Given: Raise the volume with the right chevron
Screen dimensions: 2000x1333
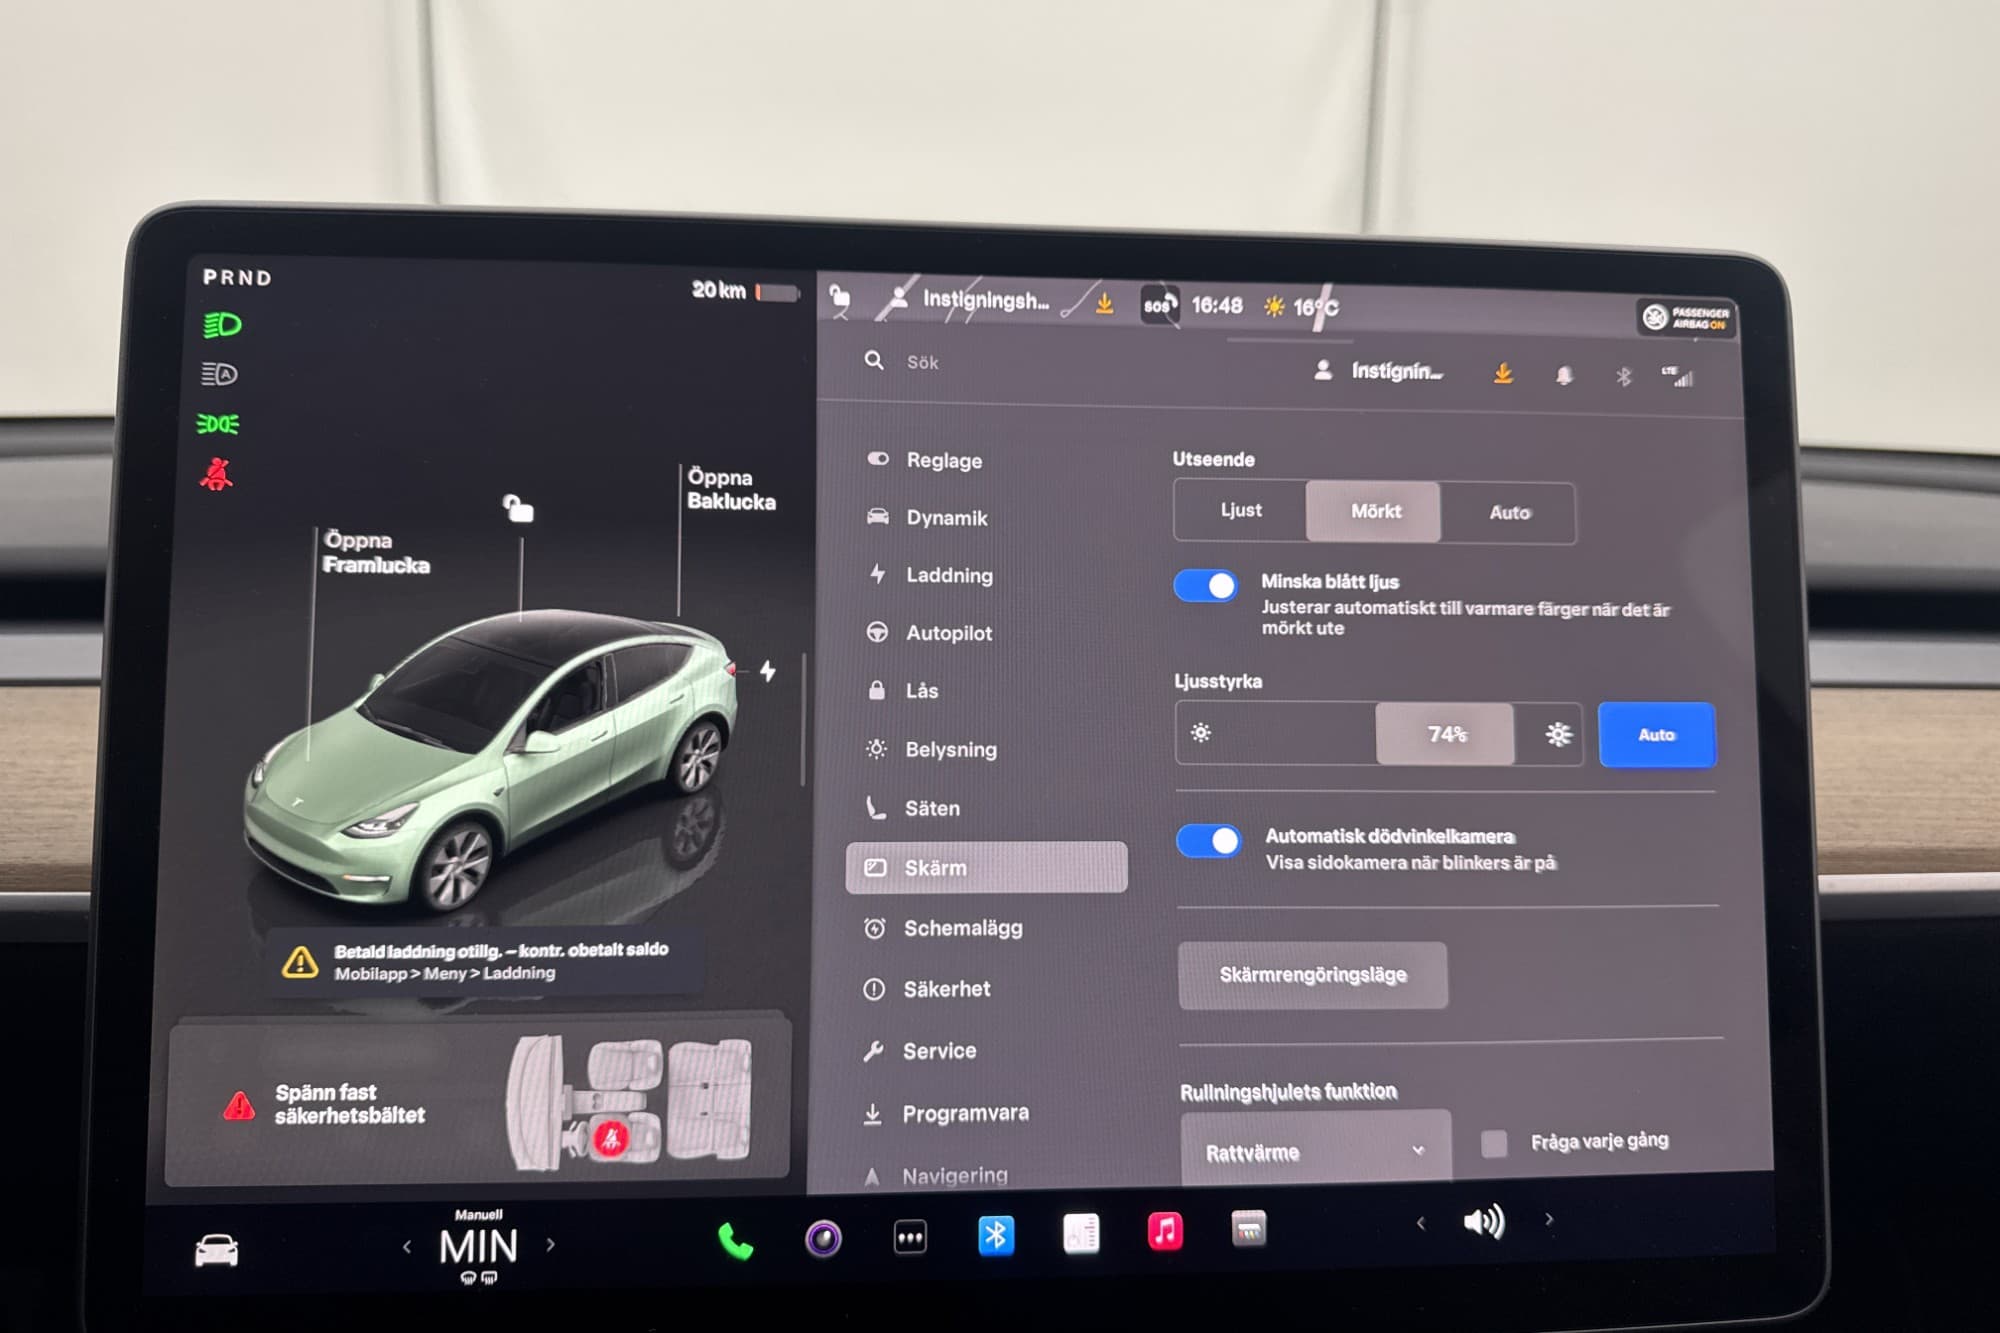Looking at the screenshot, I should (x=1549, y=1219).
